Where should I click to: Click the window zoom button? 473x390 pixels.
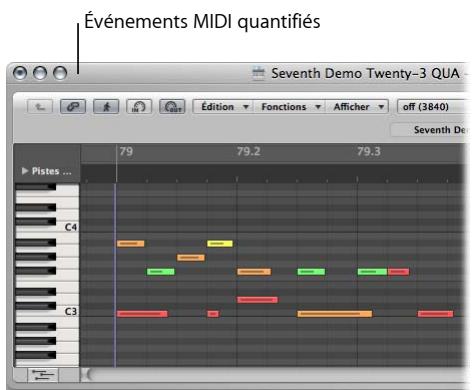tap(60, 73)
